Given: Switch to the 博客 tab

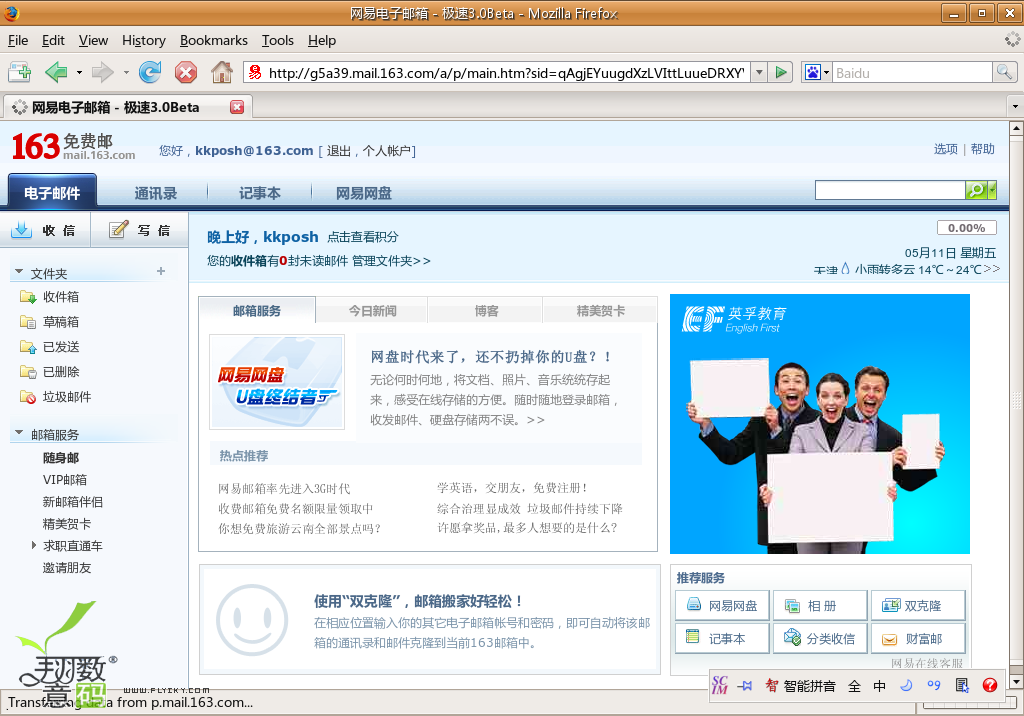Looking at the screenshot, I should [x=487, y=311].
